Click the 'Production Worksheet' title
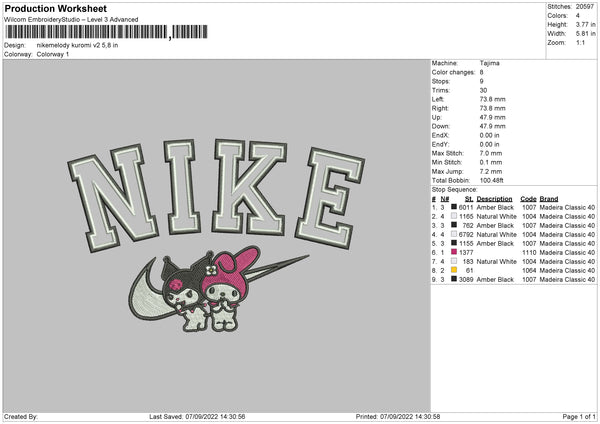600x424 pixels. pyautogui.click(x=55, y=8)
